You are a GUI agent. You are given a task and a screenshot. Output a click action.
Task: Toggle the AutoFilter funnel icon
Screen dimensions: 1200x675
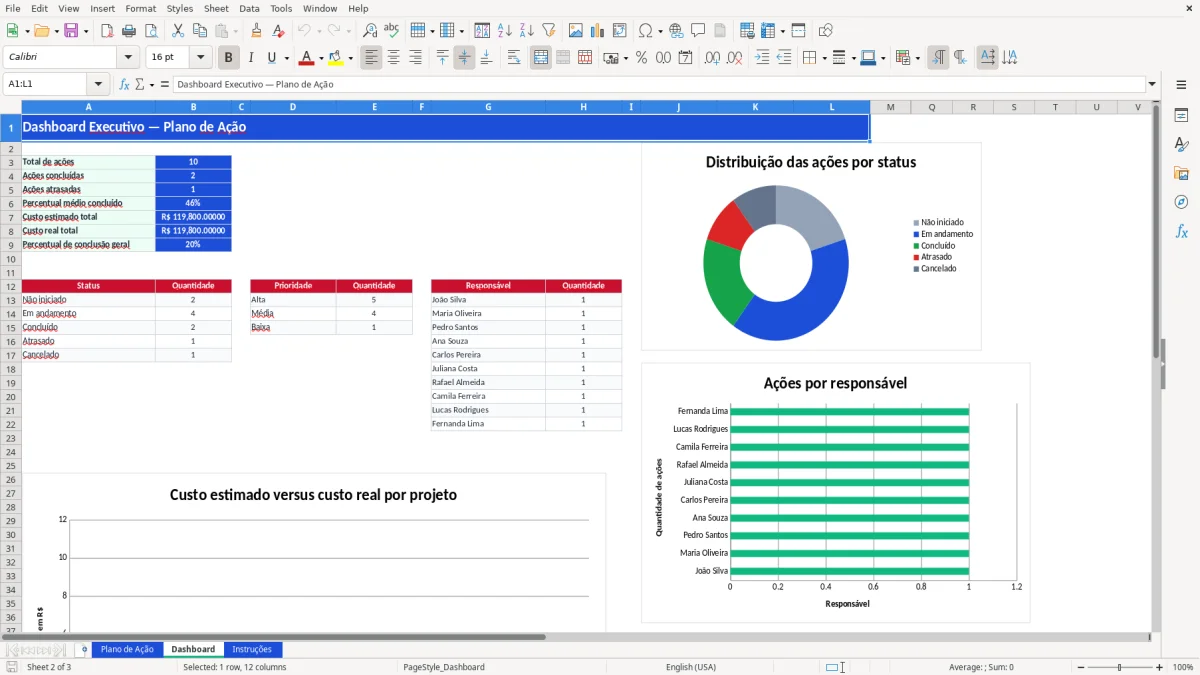pos(549,31)
